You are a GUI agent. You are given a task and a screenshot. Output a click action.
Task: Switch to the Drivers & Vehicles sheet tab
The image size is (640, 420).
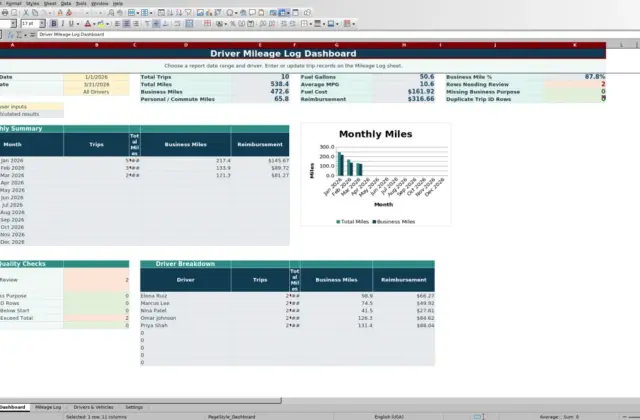pos(93,407)
